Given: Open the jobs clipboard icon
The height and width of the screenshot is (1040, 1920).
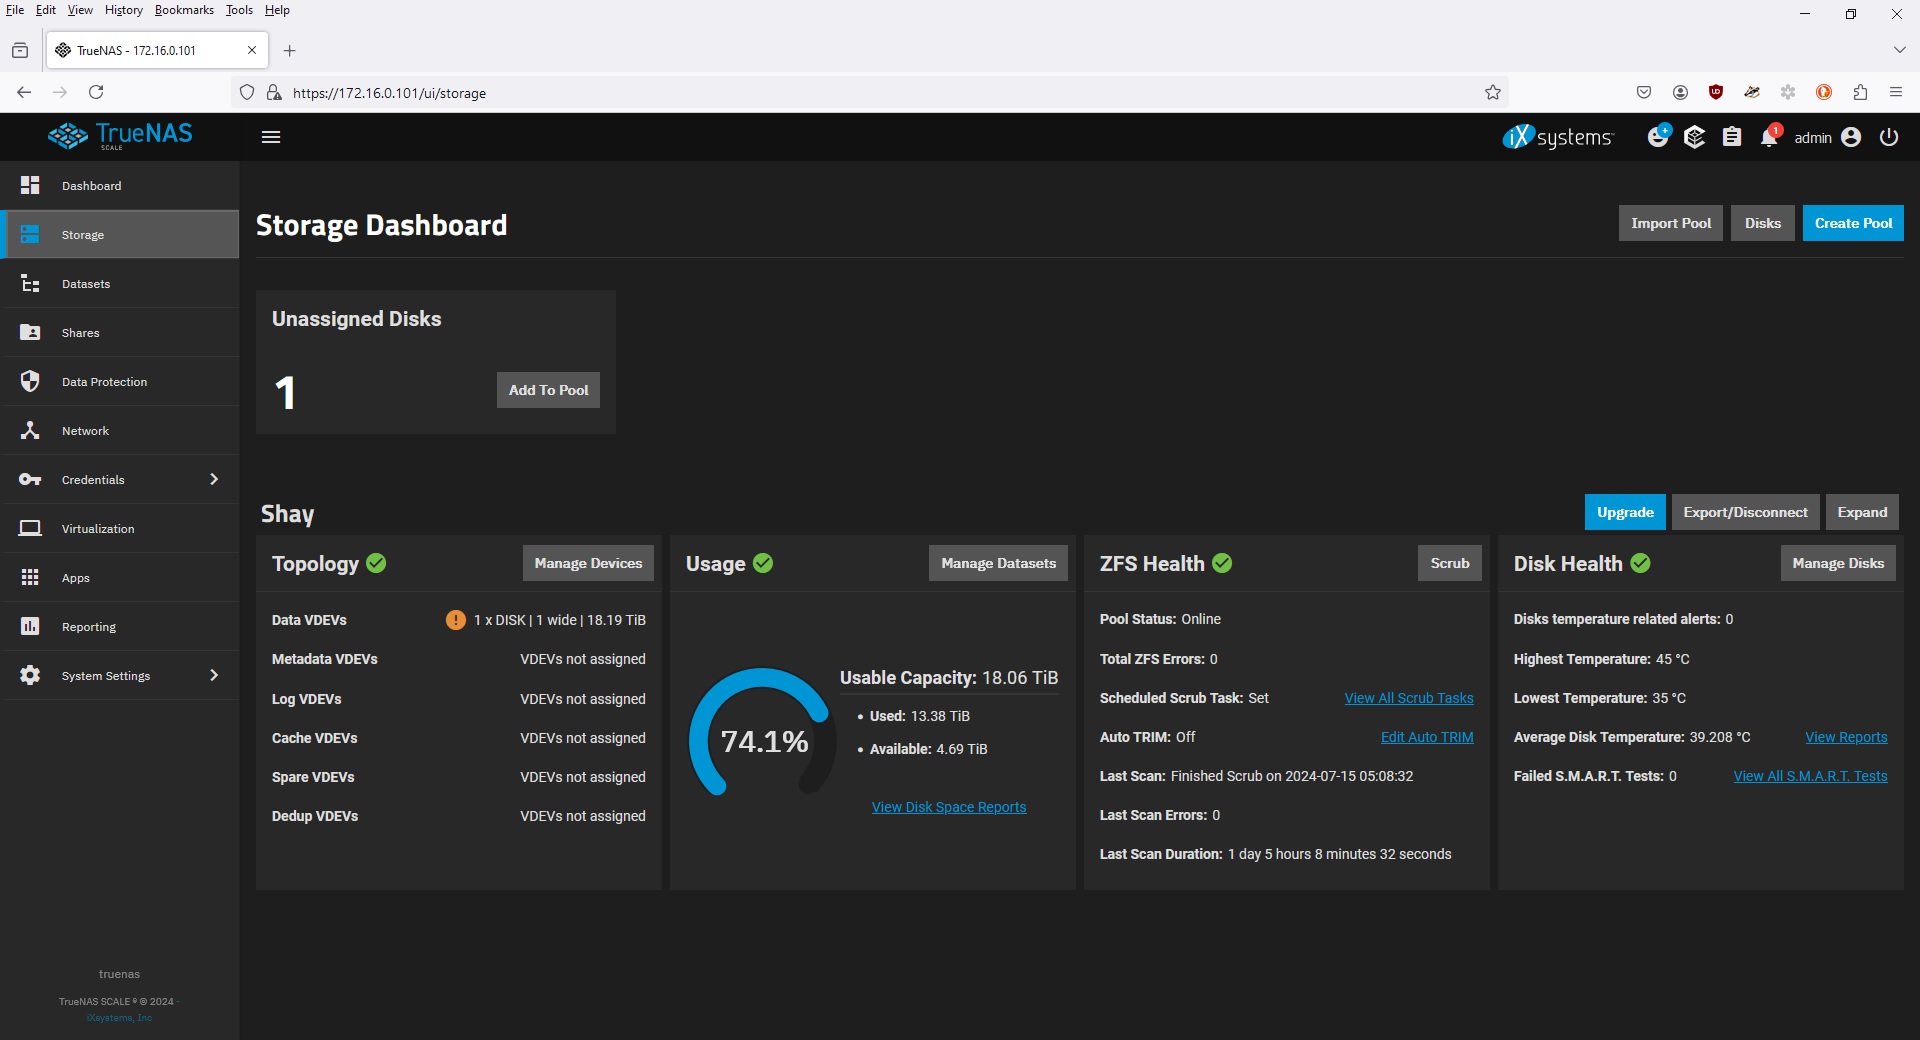Looking at the screenshot, I should tap(1731, 137).
